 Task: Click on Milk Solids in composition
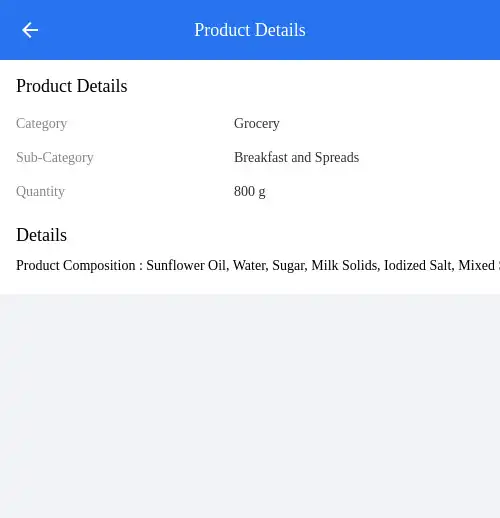tap(345, 266)
